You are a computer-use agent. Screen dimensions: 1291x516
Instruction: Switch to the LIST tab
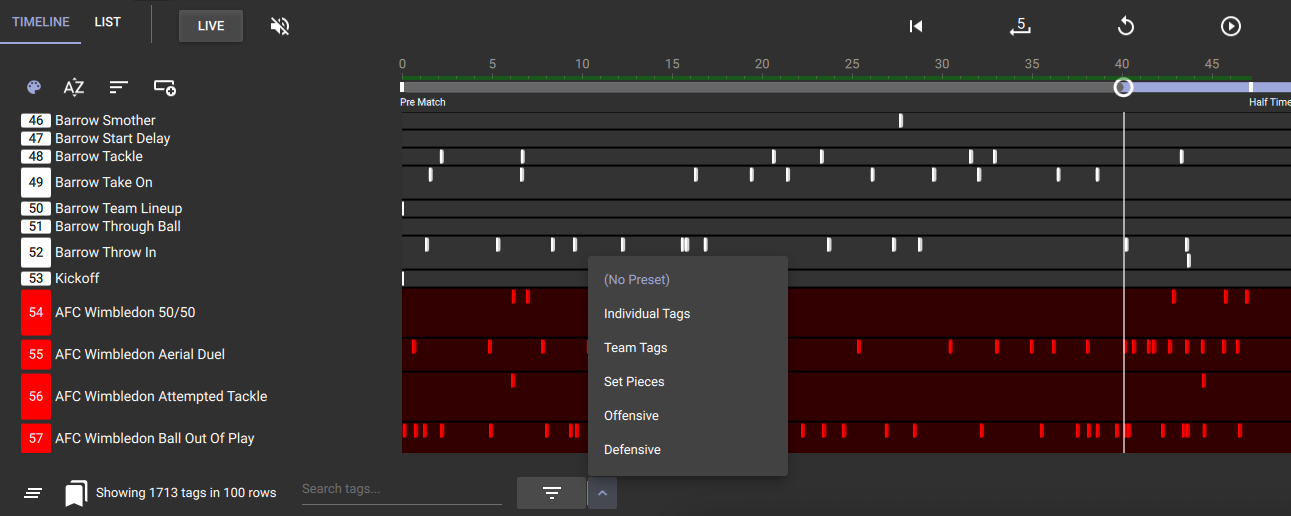(x=108, y=22)
